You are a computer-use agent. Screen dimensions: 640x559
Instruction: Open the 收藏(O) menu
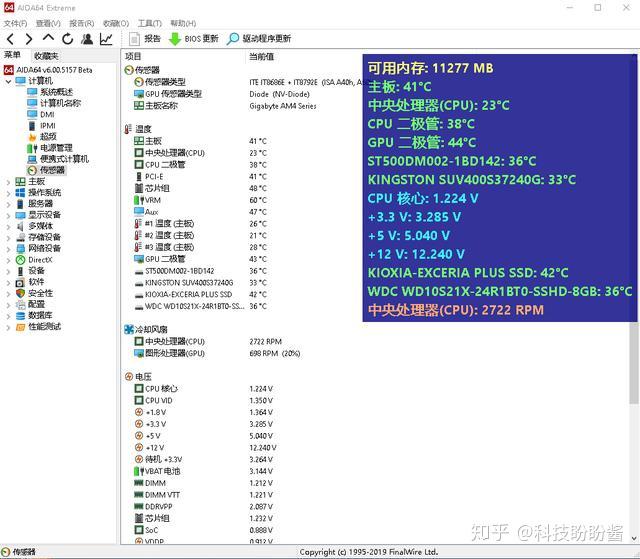pos(116,23)
